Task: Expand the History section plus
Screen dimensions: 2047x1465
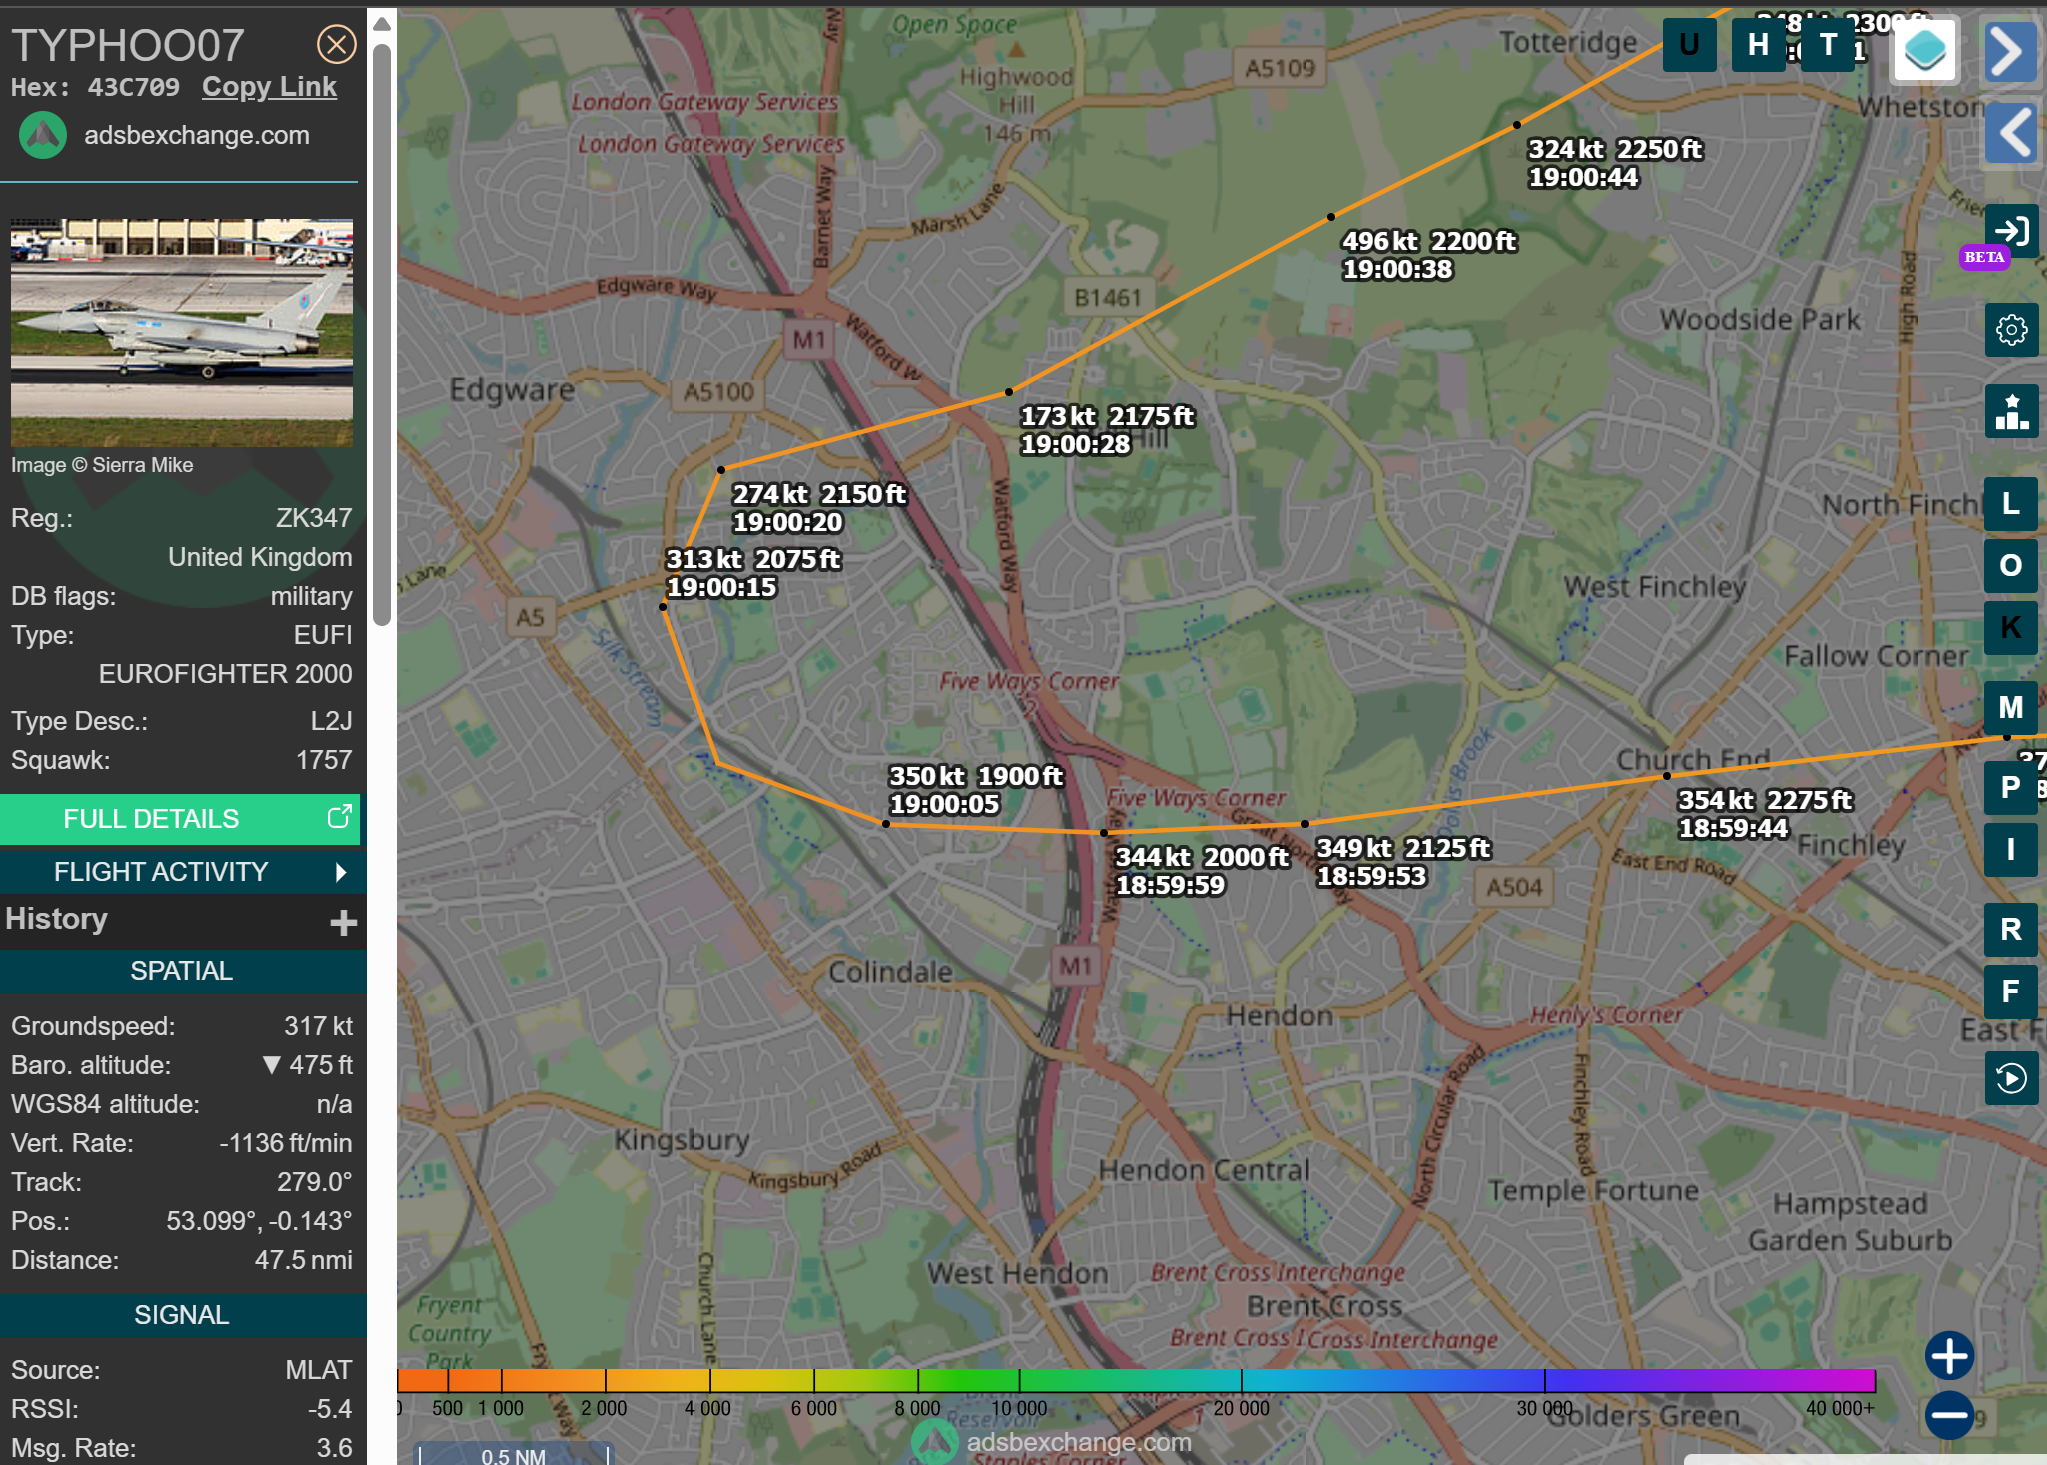Action: tap(343, 922)
